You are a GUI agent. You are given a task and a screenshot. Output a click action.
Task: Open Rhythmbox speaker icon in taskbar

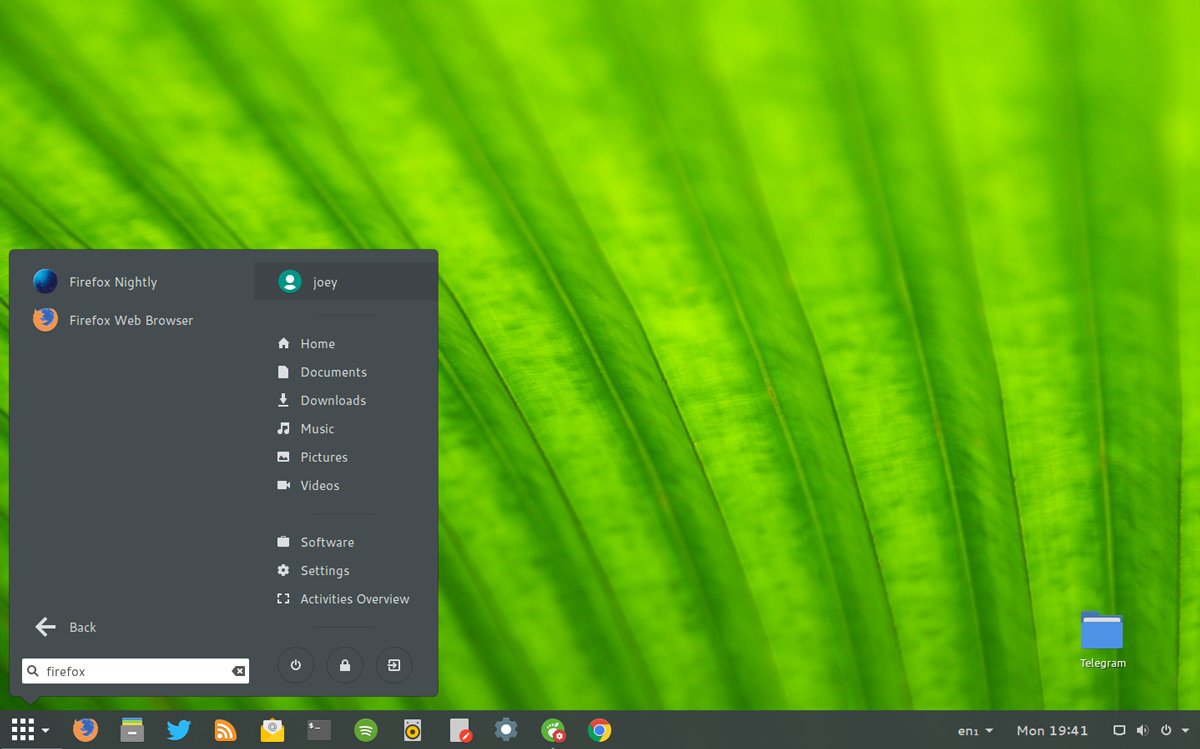[x=413, y=730]
